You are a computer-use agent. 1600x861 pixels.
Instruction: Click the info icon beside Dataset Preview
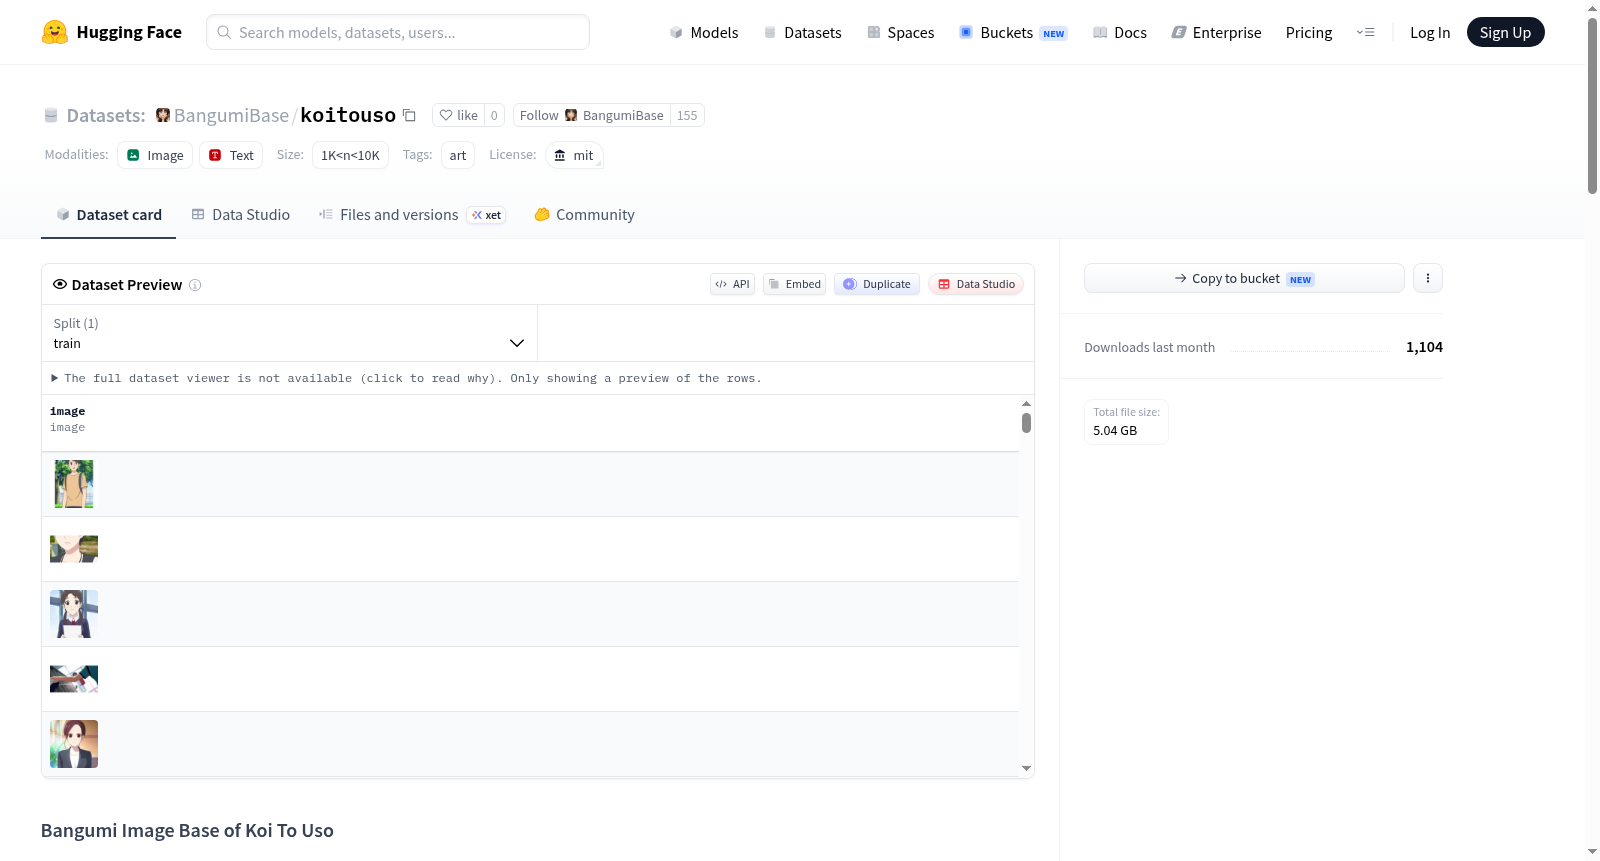[195, 285]
